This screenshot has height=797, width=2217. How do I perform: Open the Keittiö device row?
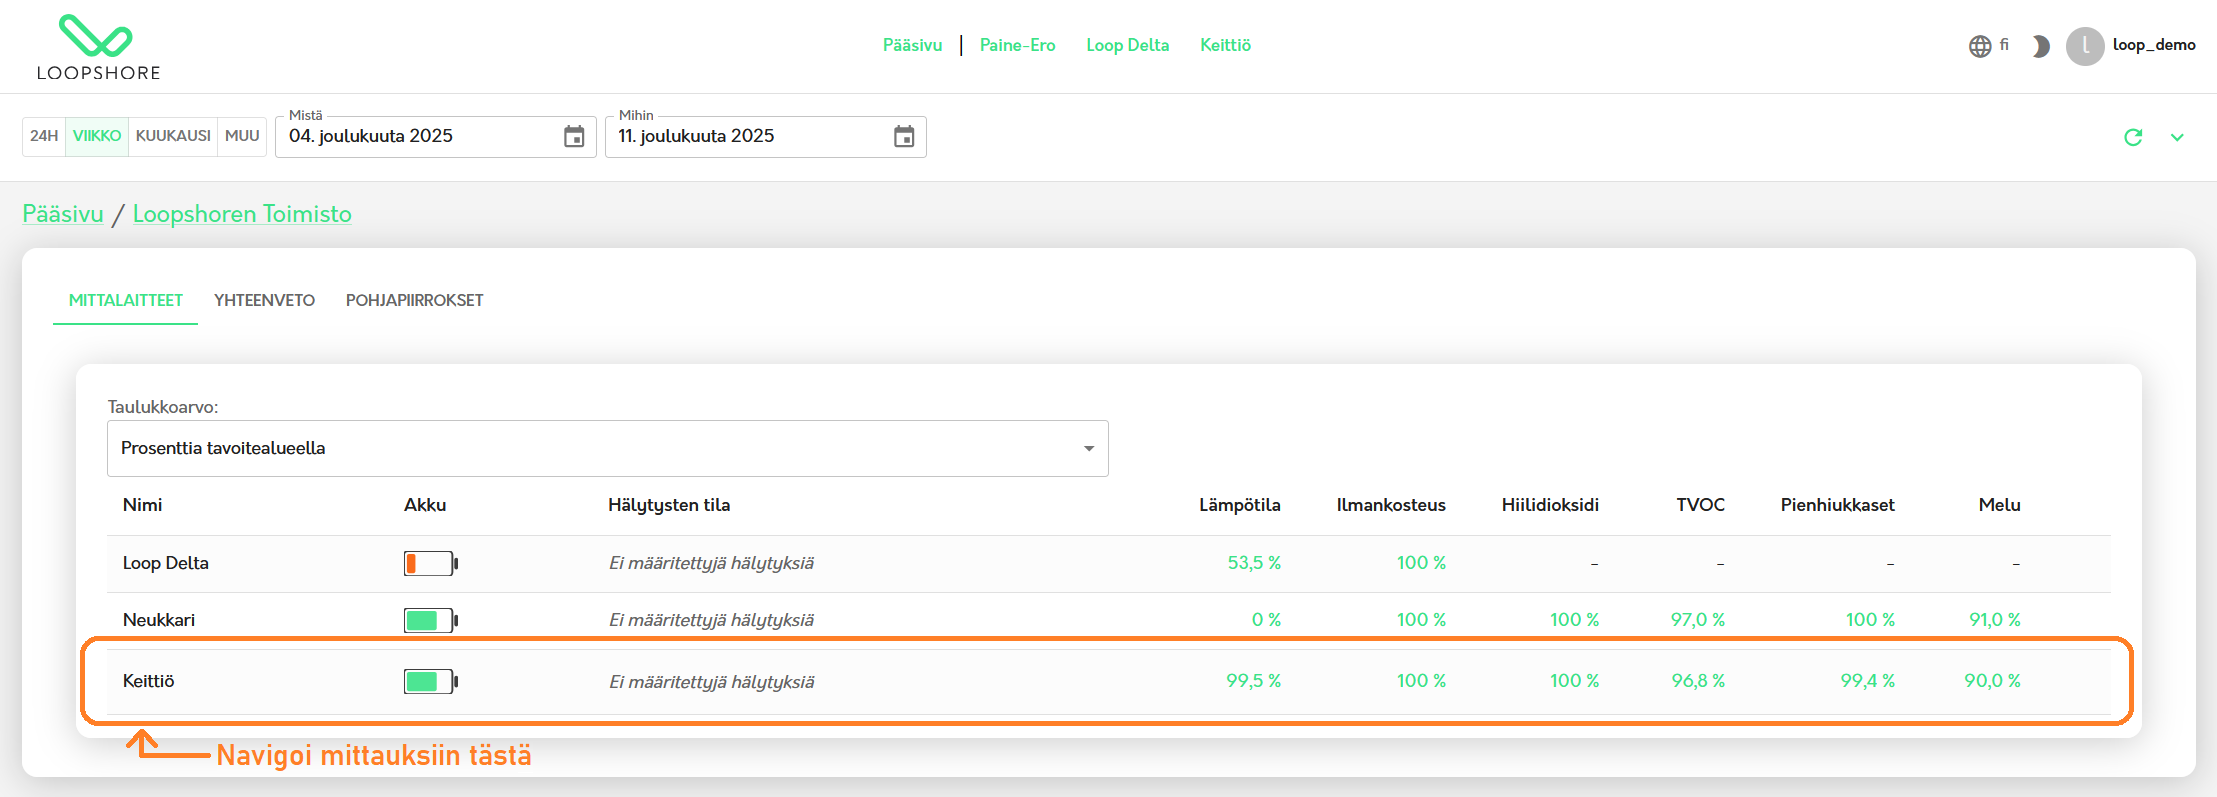click(1108, 681)
